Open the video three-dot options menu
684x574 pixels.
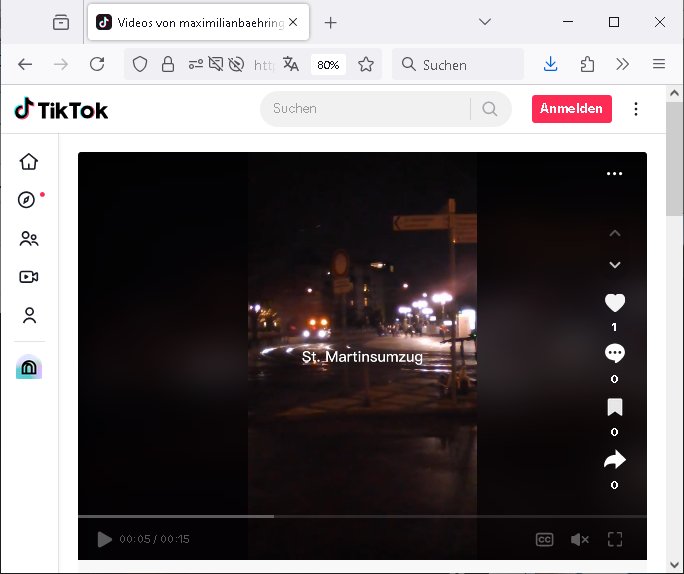(614, 174)
